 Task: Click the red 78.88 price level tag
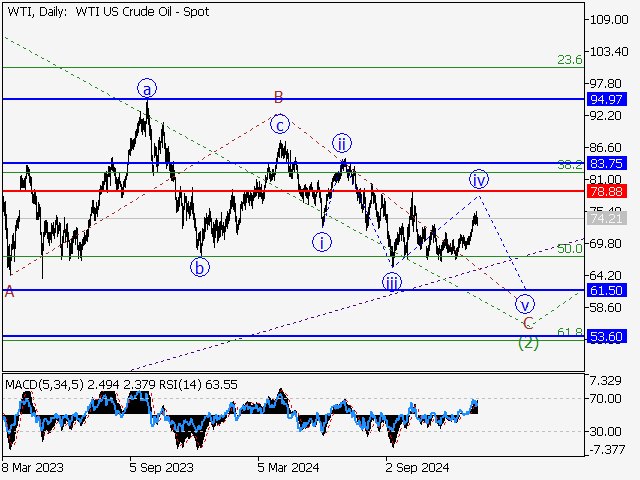tap(607, 190)
